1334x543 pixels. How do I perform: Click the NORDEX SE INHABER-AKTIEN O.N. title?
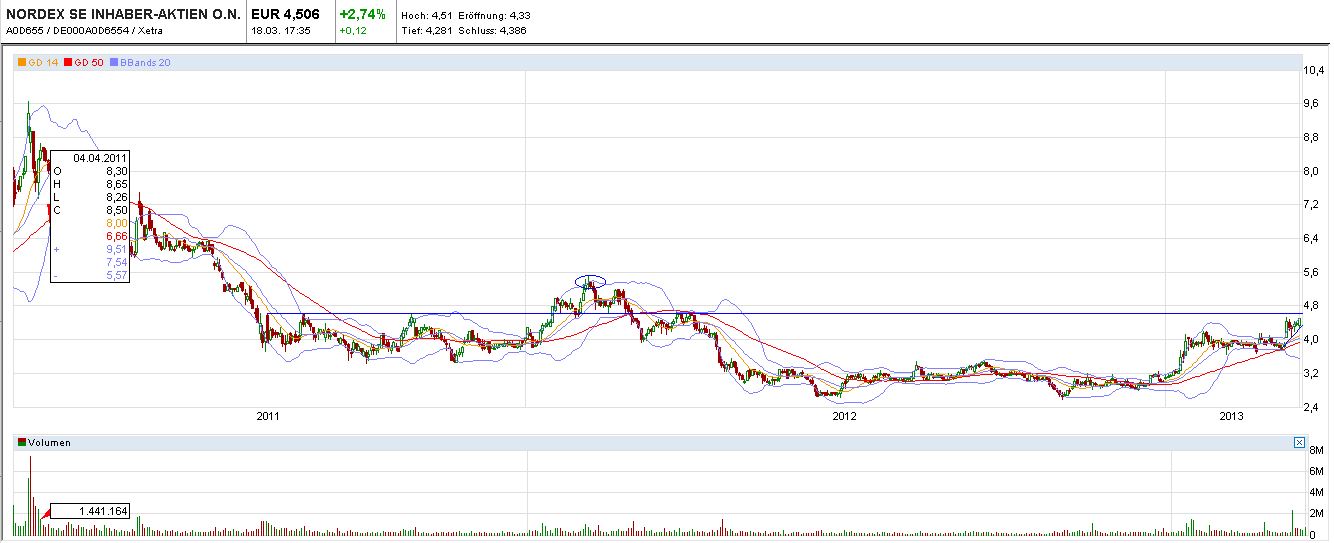pyautogui.click(x=124, y=14)
